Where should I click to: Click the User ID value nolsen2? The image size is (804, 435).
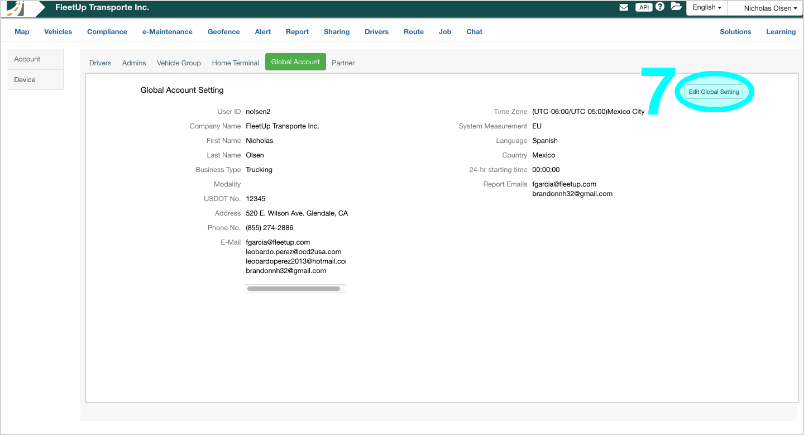(x=258, y=112)
